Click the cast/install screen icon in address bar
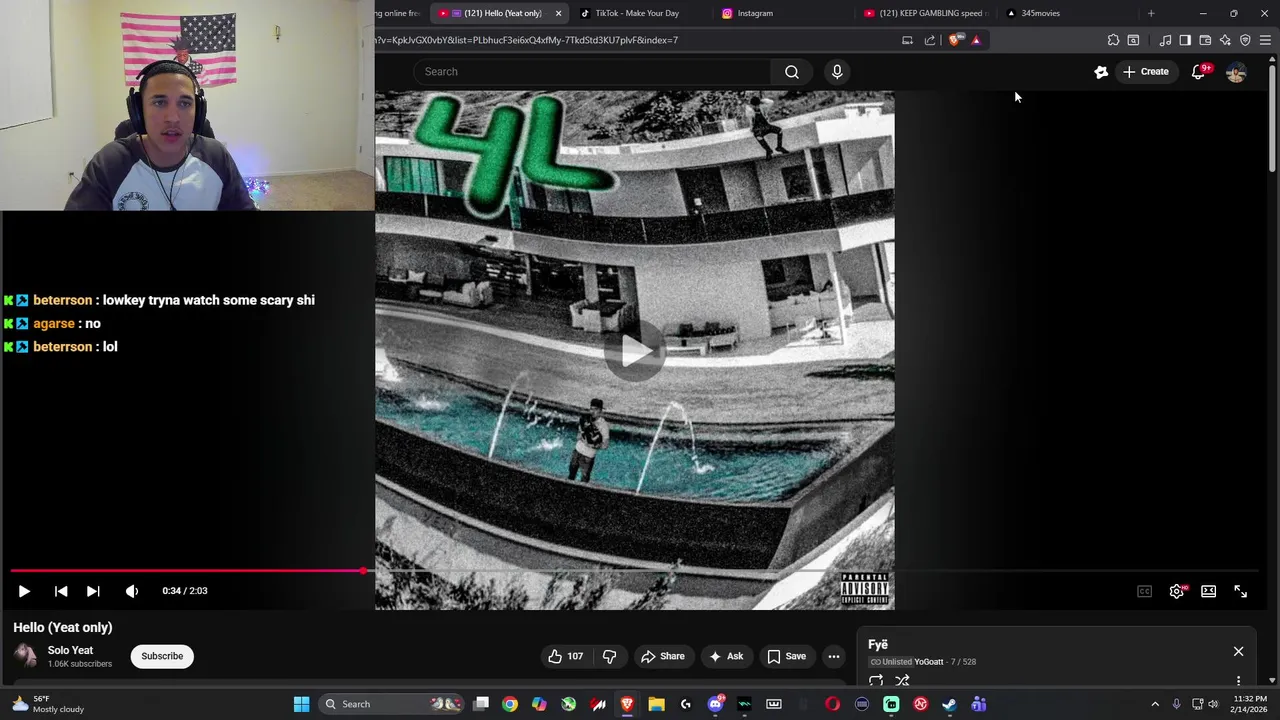 (907, 40)
